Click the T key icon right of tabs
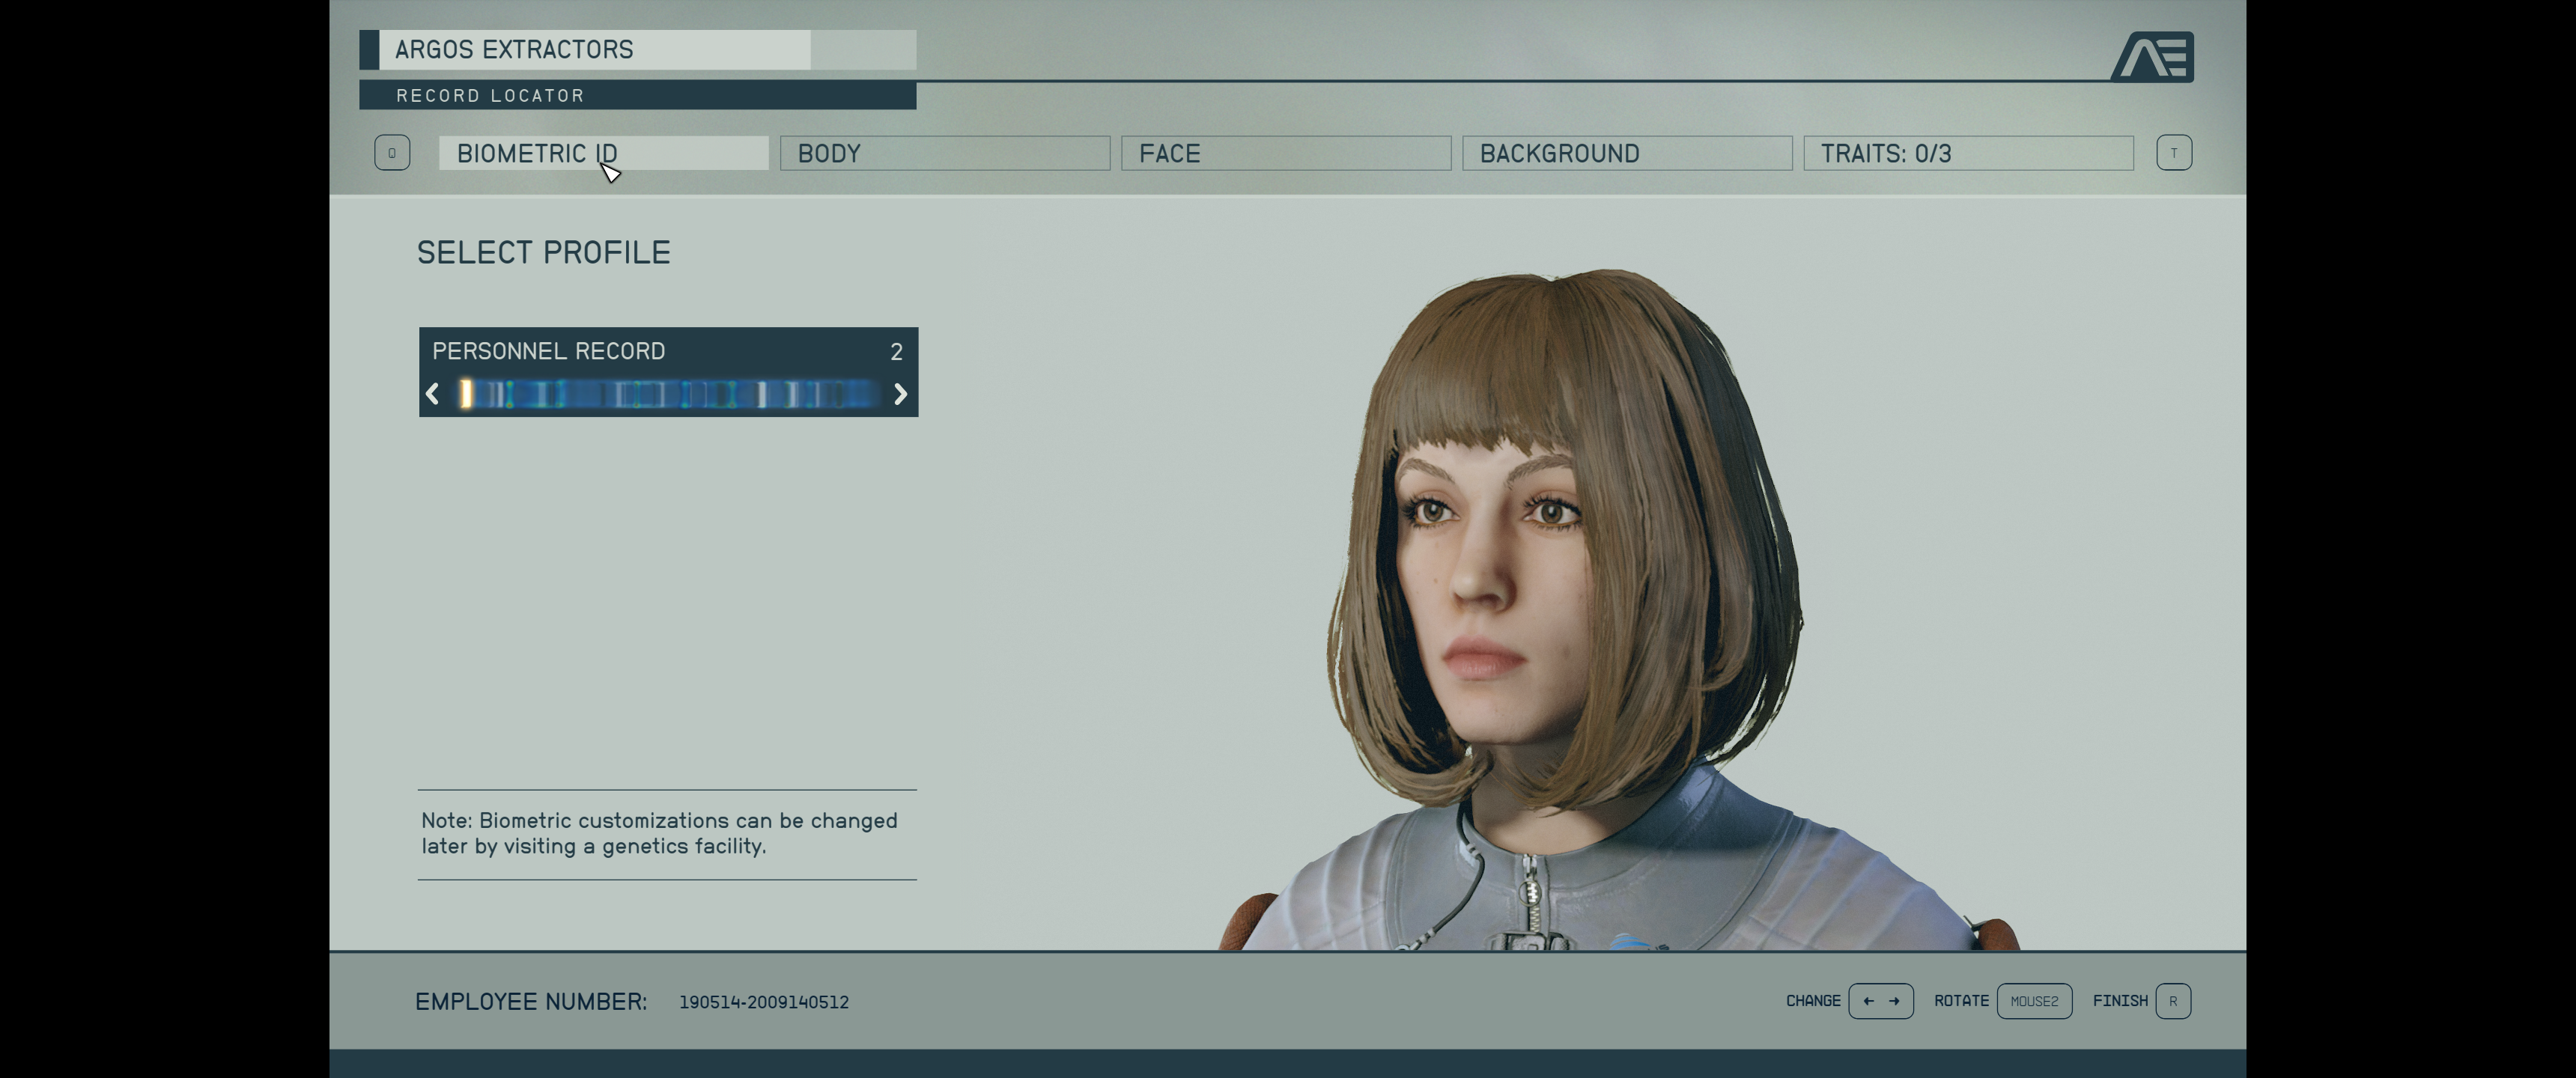The image size is (2576, 1078). coord(2174,153)
